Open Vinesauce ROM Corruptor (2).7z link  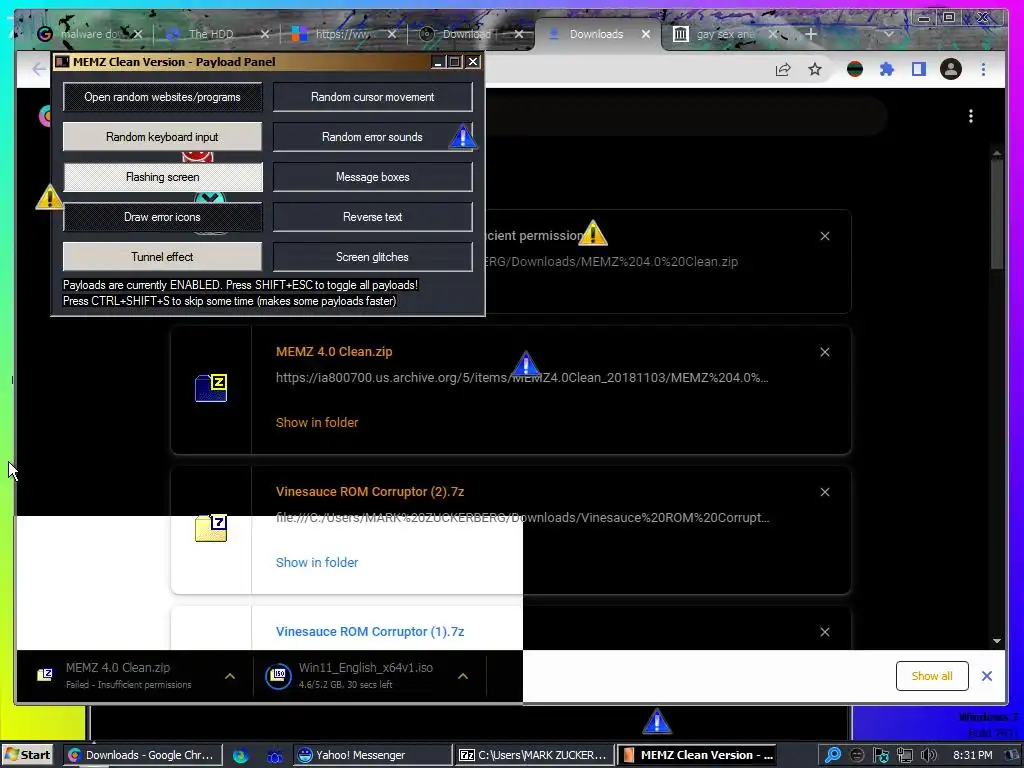pos(370,492)
